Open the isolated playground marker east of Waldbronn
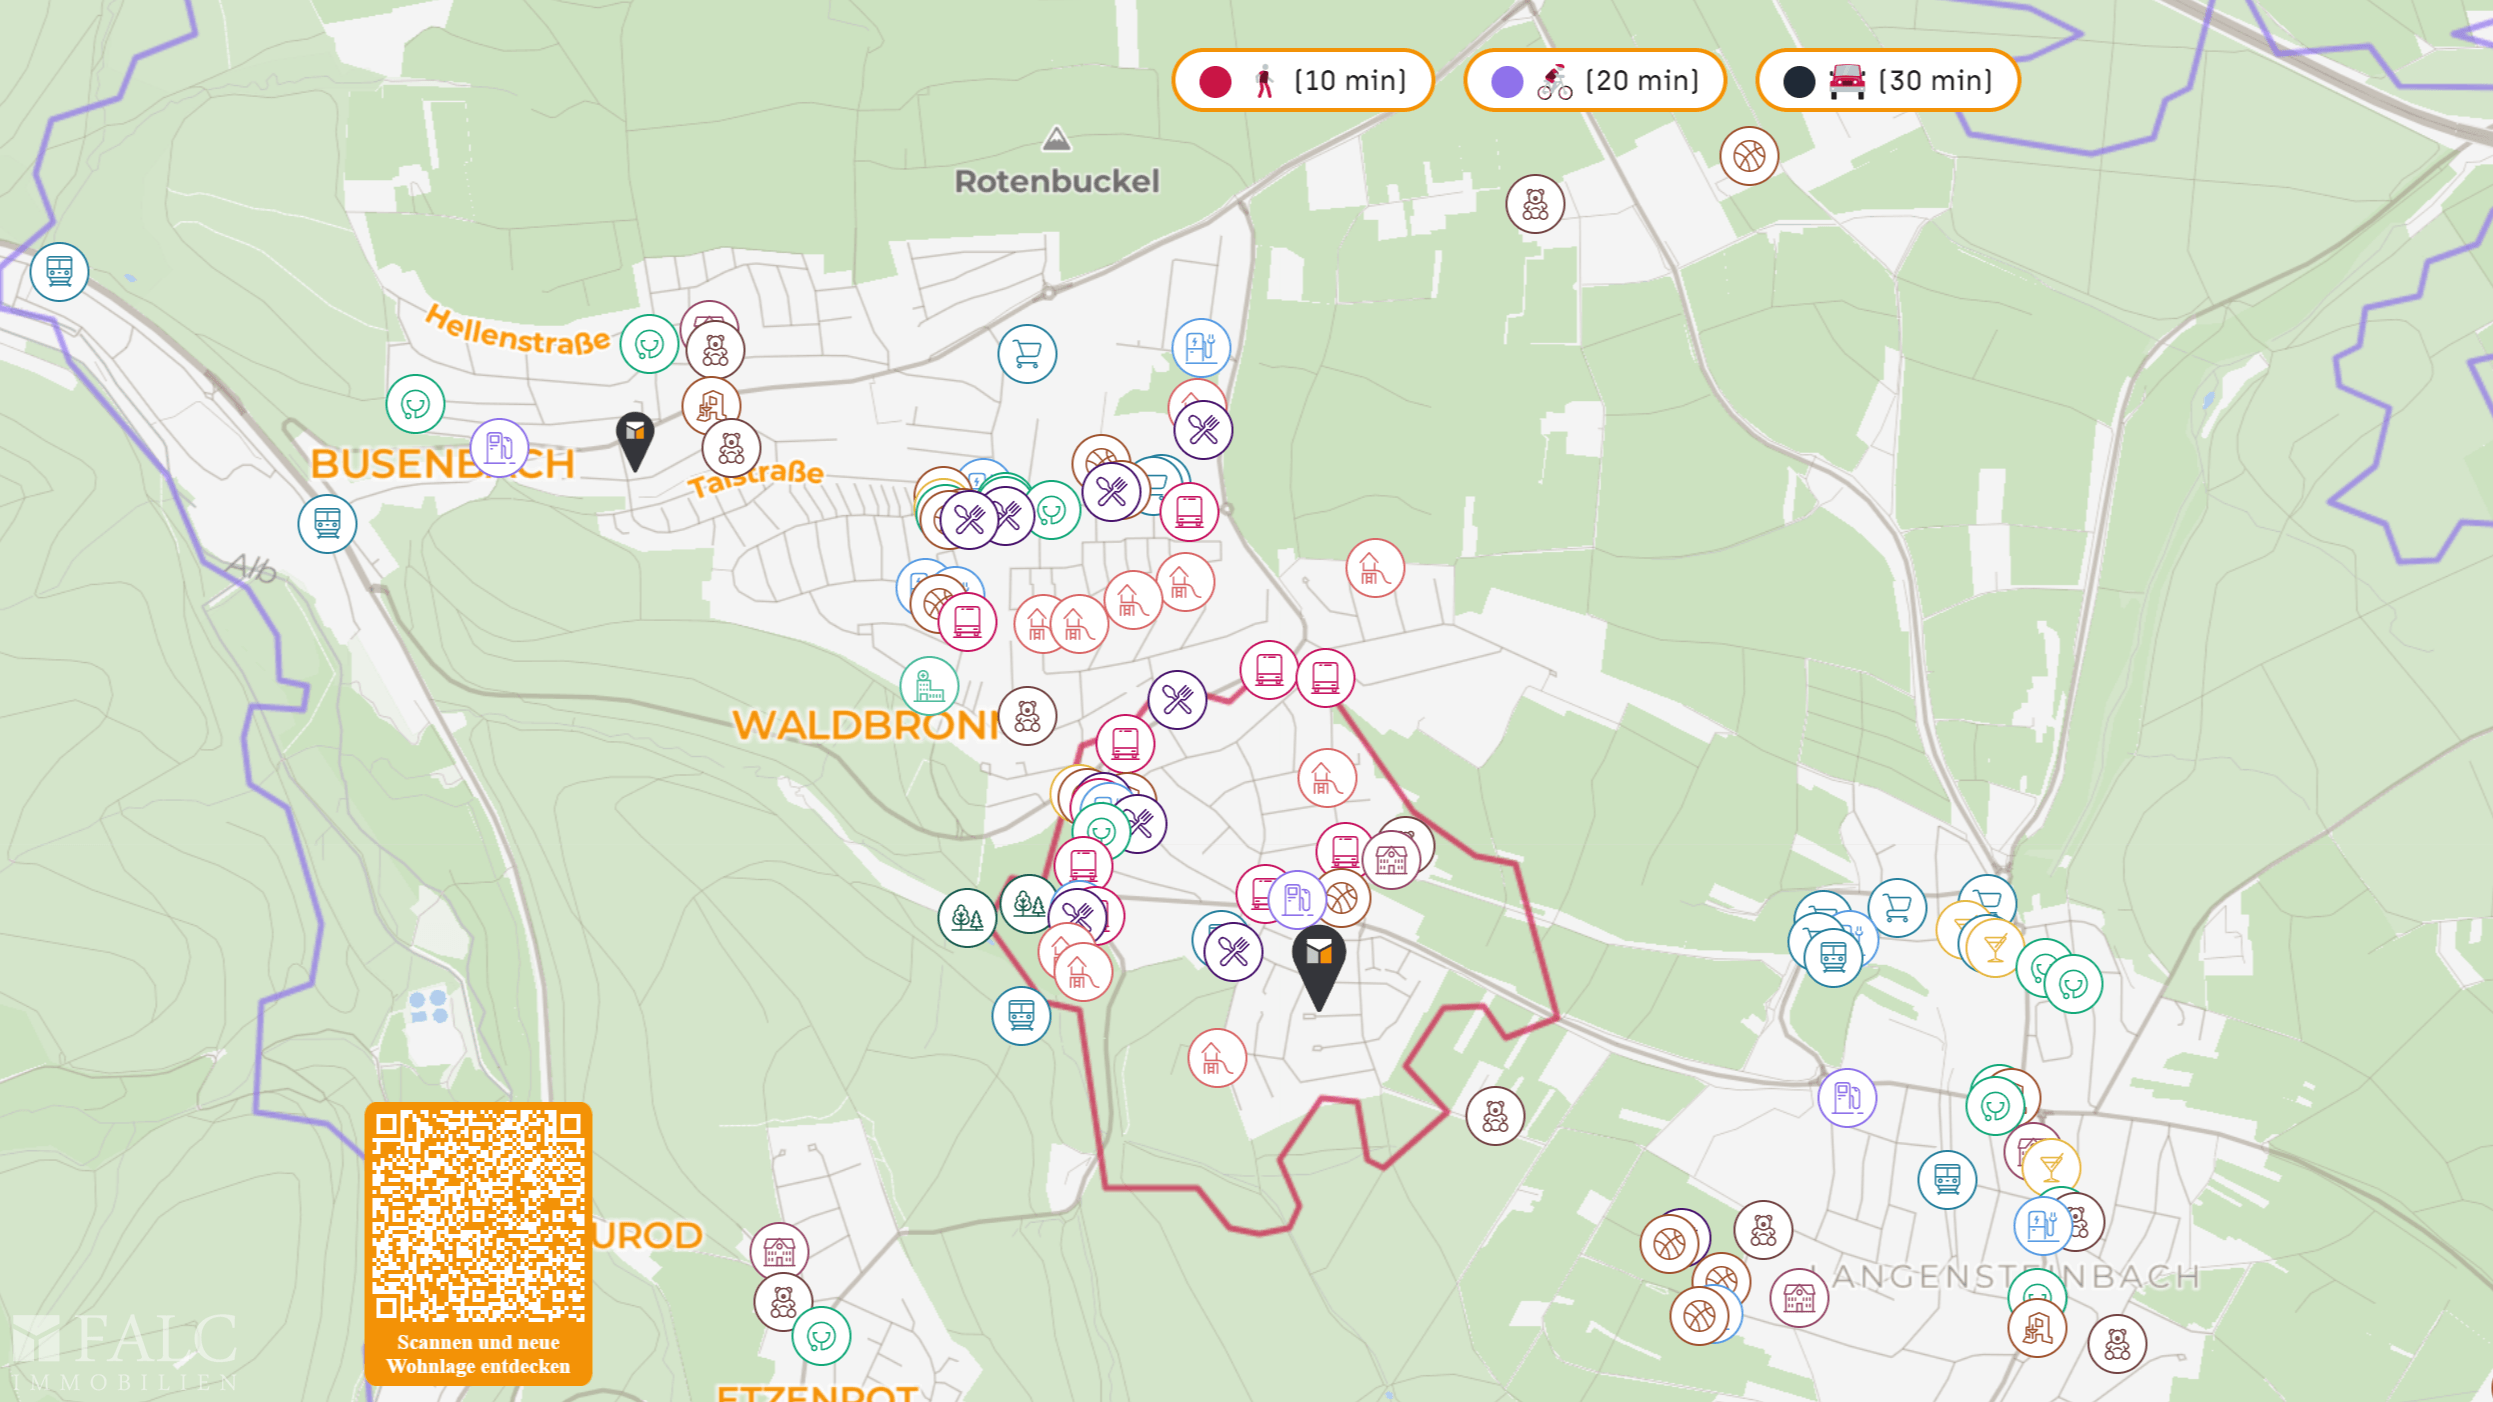Screen dimensions: 2493x1402 (x=1375, y=568)
